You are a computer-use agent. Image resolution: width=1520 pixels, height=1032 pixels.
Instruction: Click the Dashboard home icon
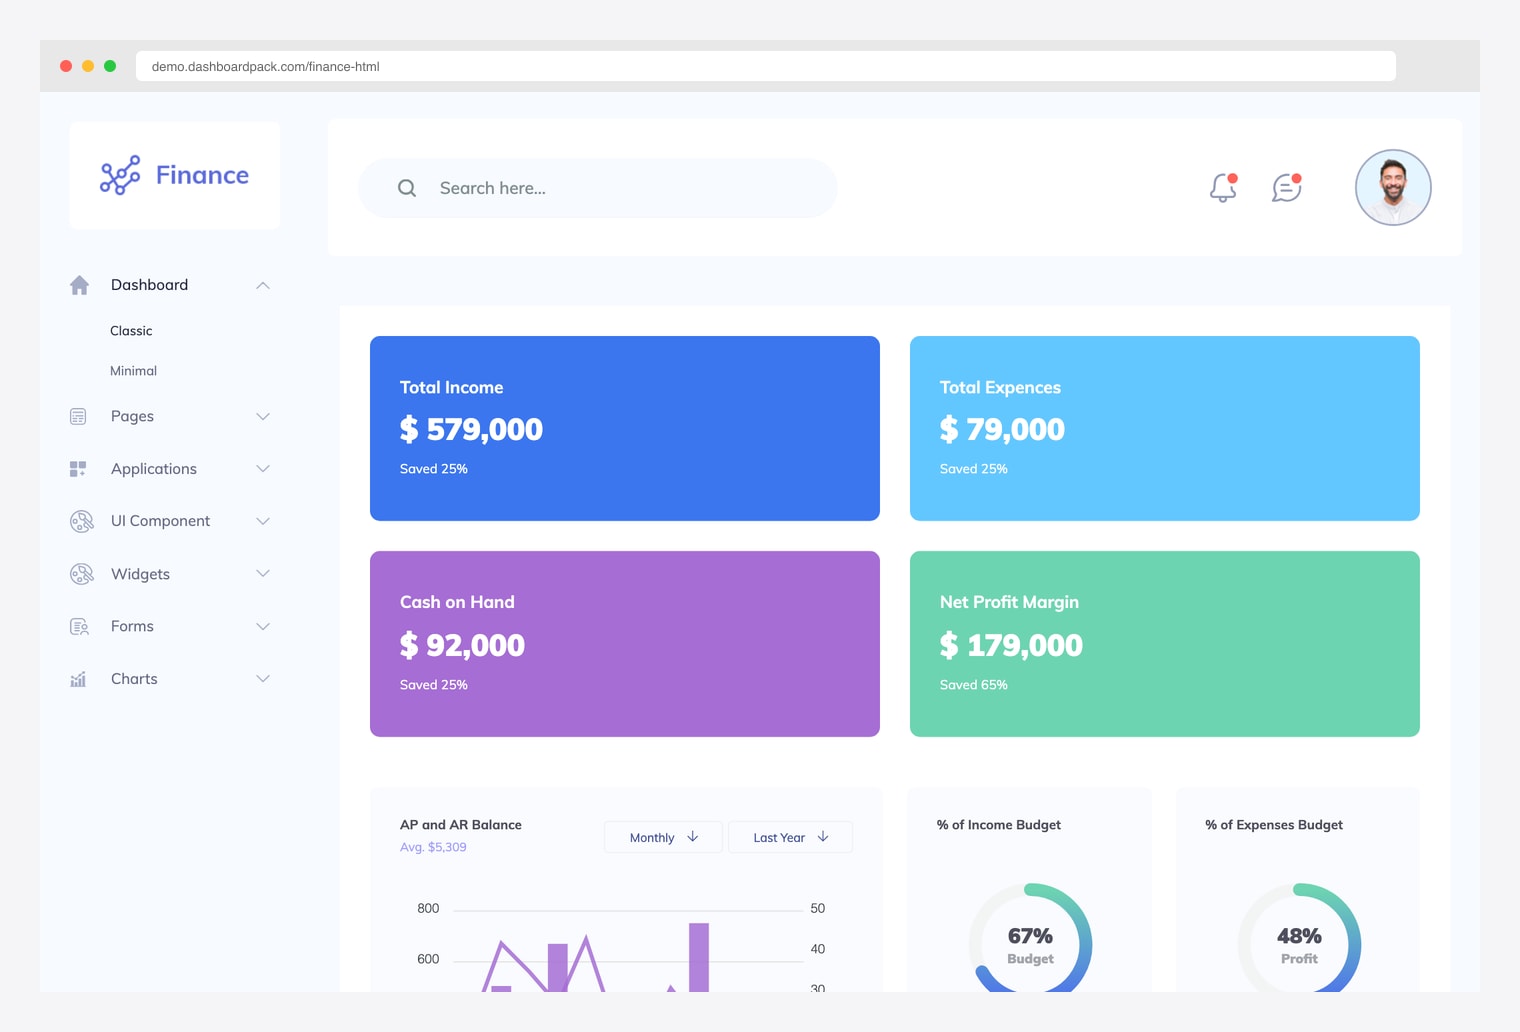pyautogui.click(x=80, y=285)
